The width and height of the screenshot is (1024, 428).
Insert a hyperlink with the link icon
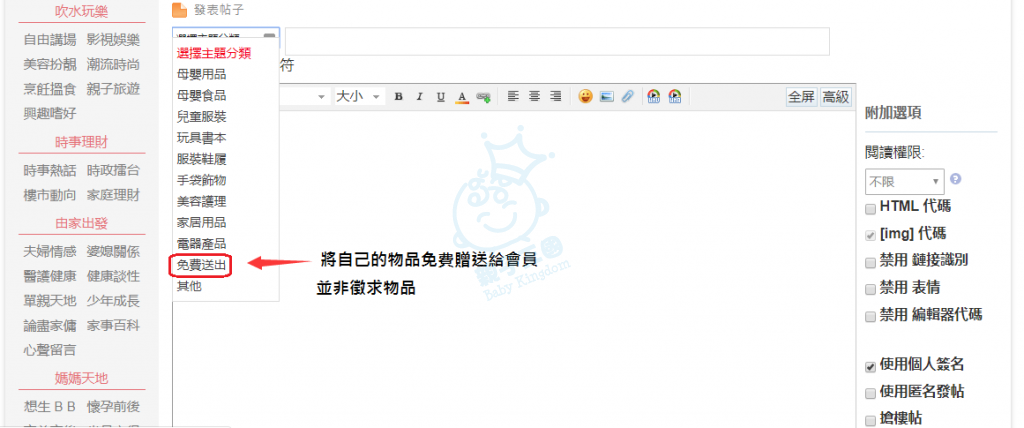[483, 97]
